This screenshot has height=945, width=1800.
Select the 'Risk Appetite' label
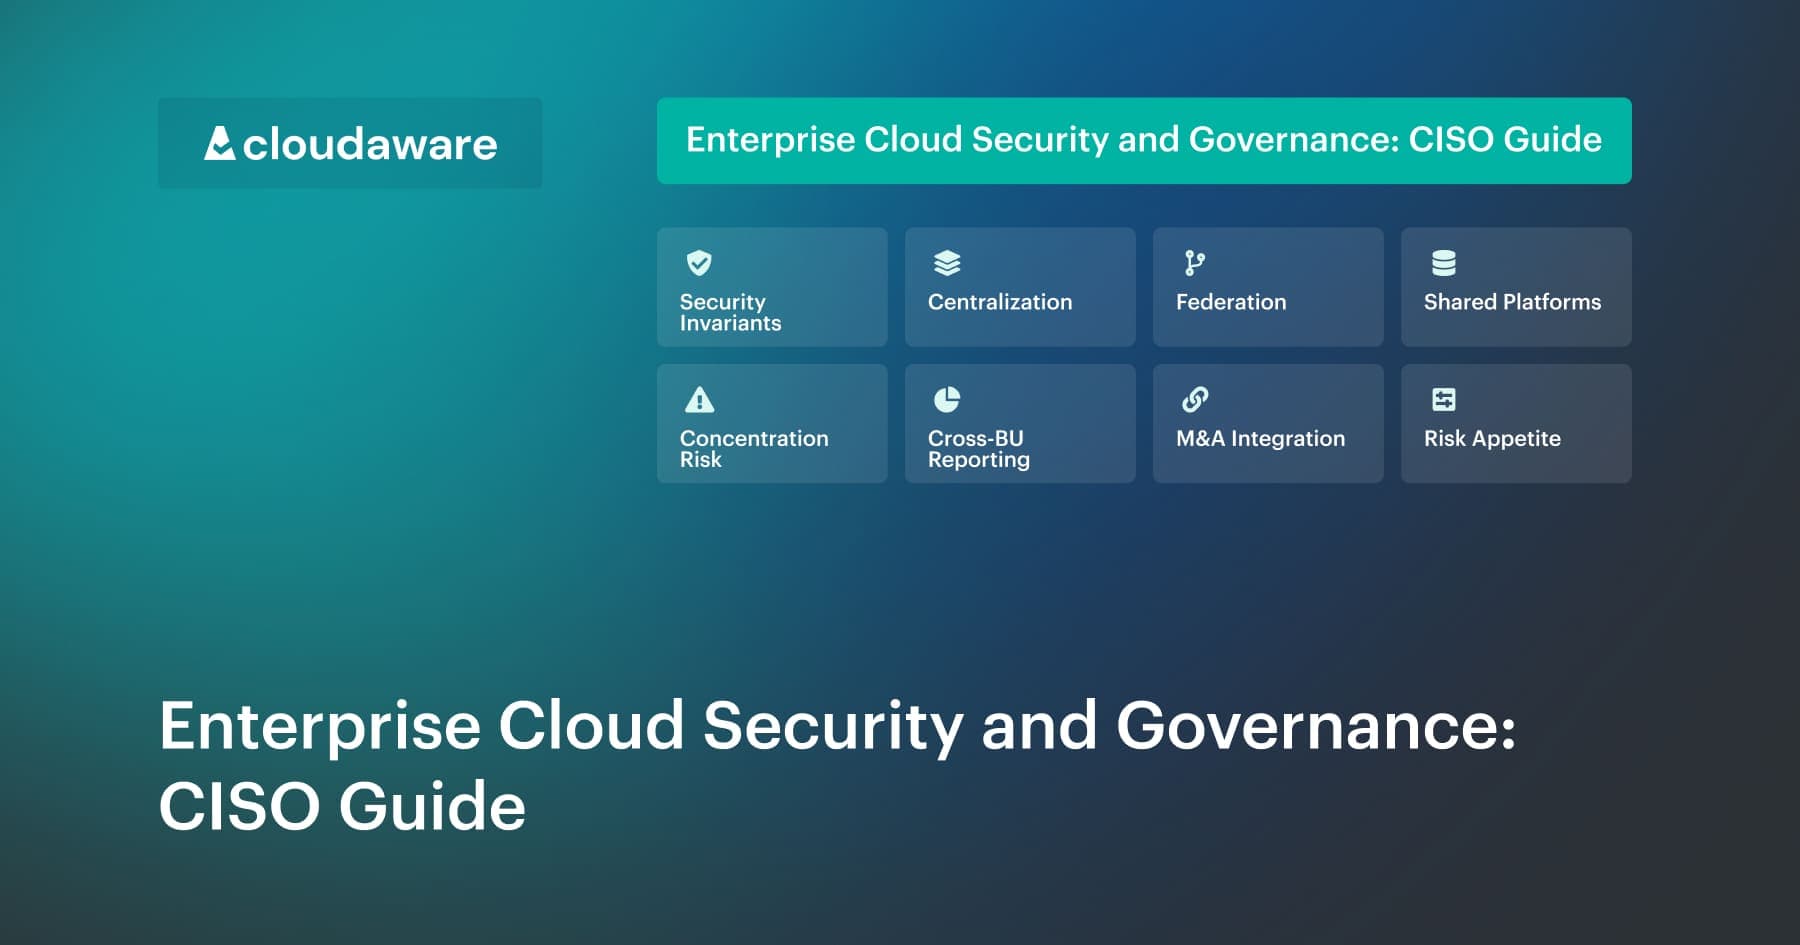[x=1492, y=439]
